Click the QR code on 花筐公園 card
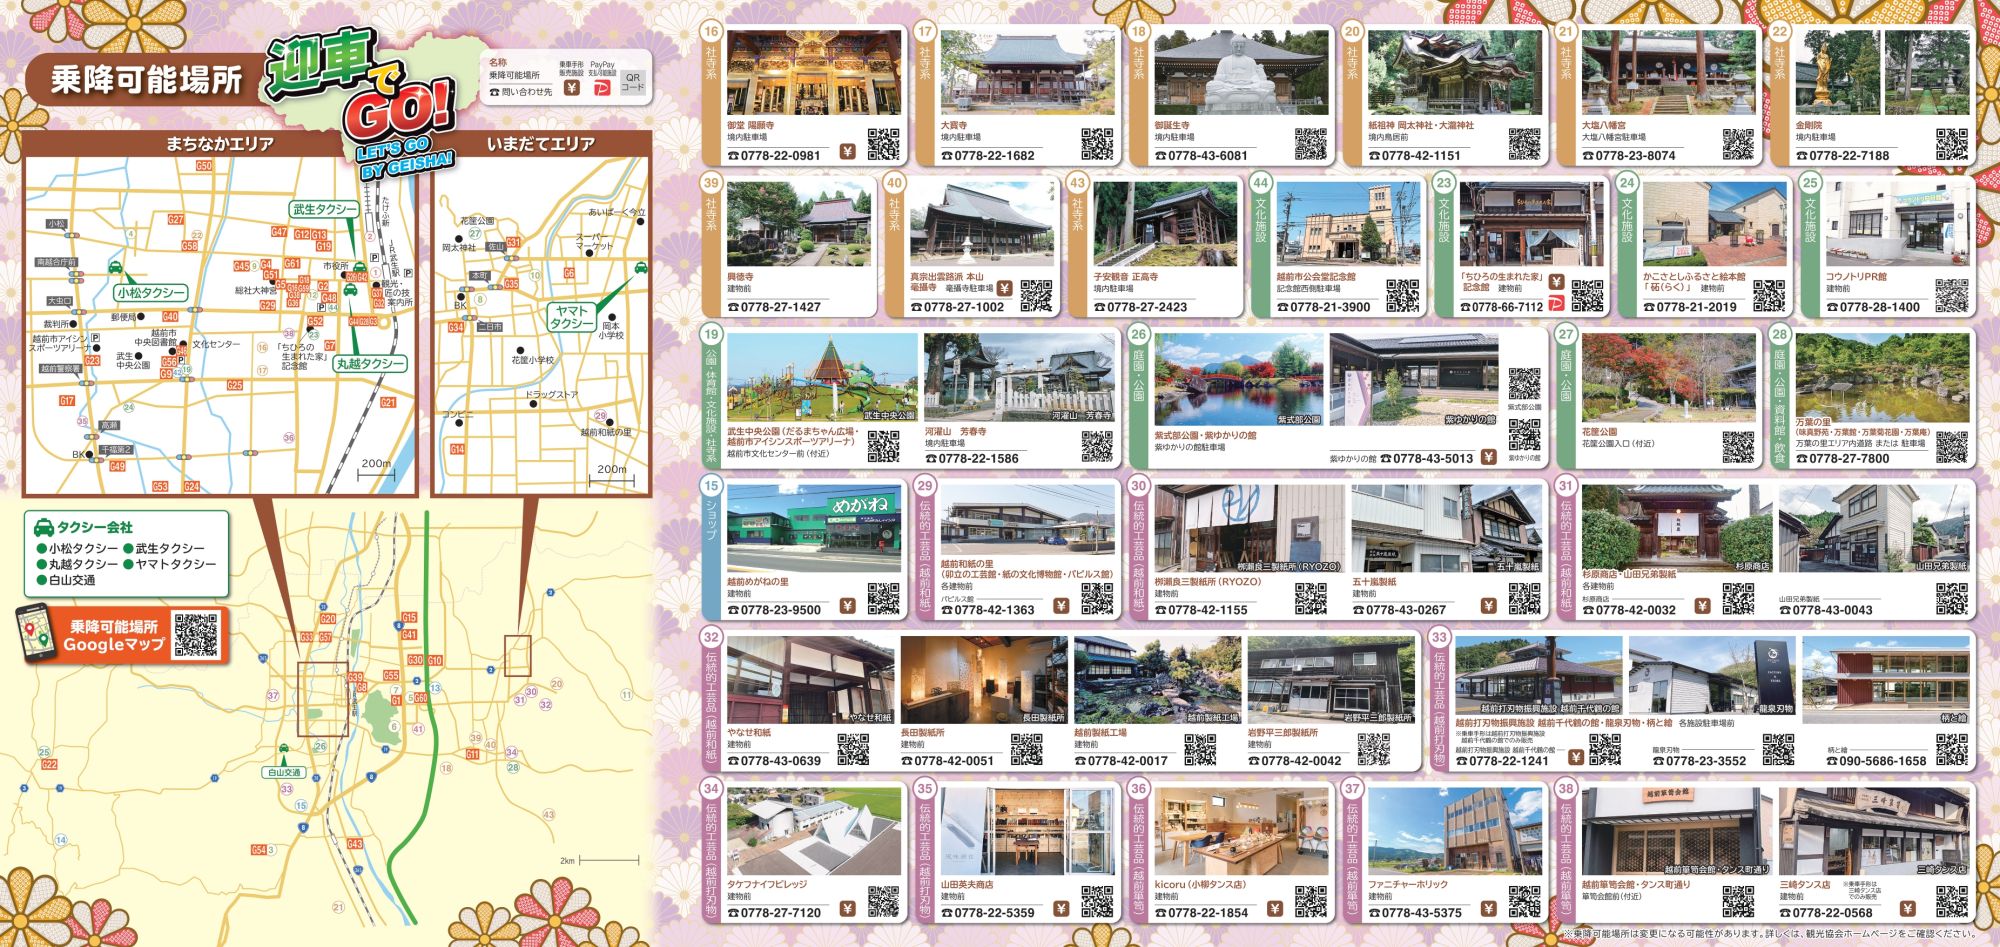The image size is (2000, 947). coord(1738,448)
